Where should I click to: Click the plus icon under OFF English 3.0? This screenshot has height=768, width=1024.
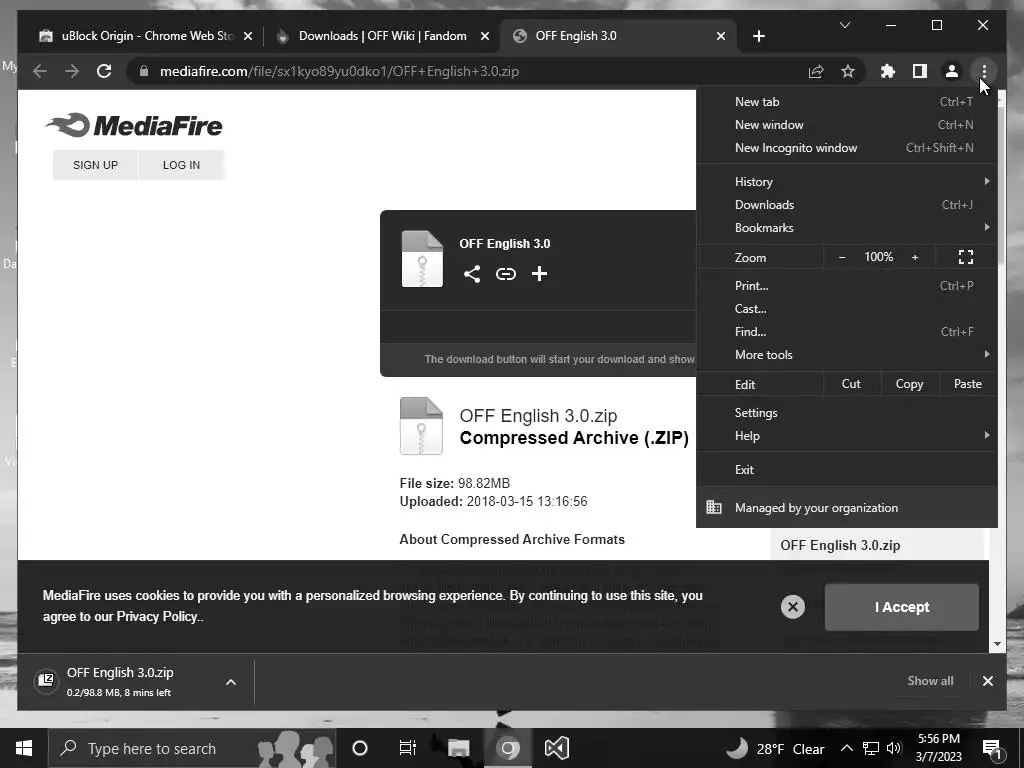click(x=539, y=274)
